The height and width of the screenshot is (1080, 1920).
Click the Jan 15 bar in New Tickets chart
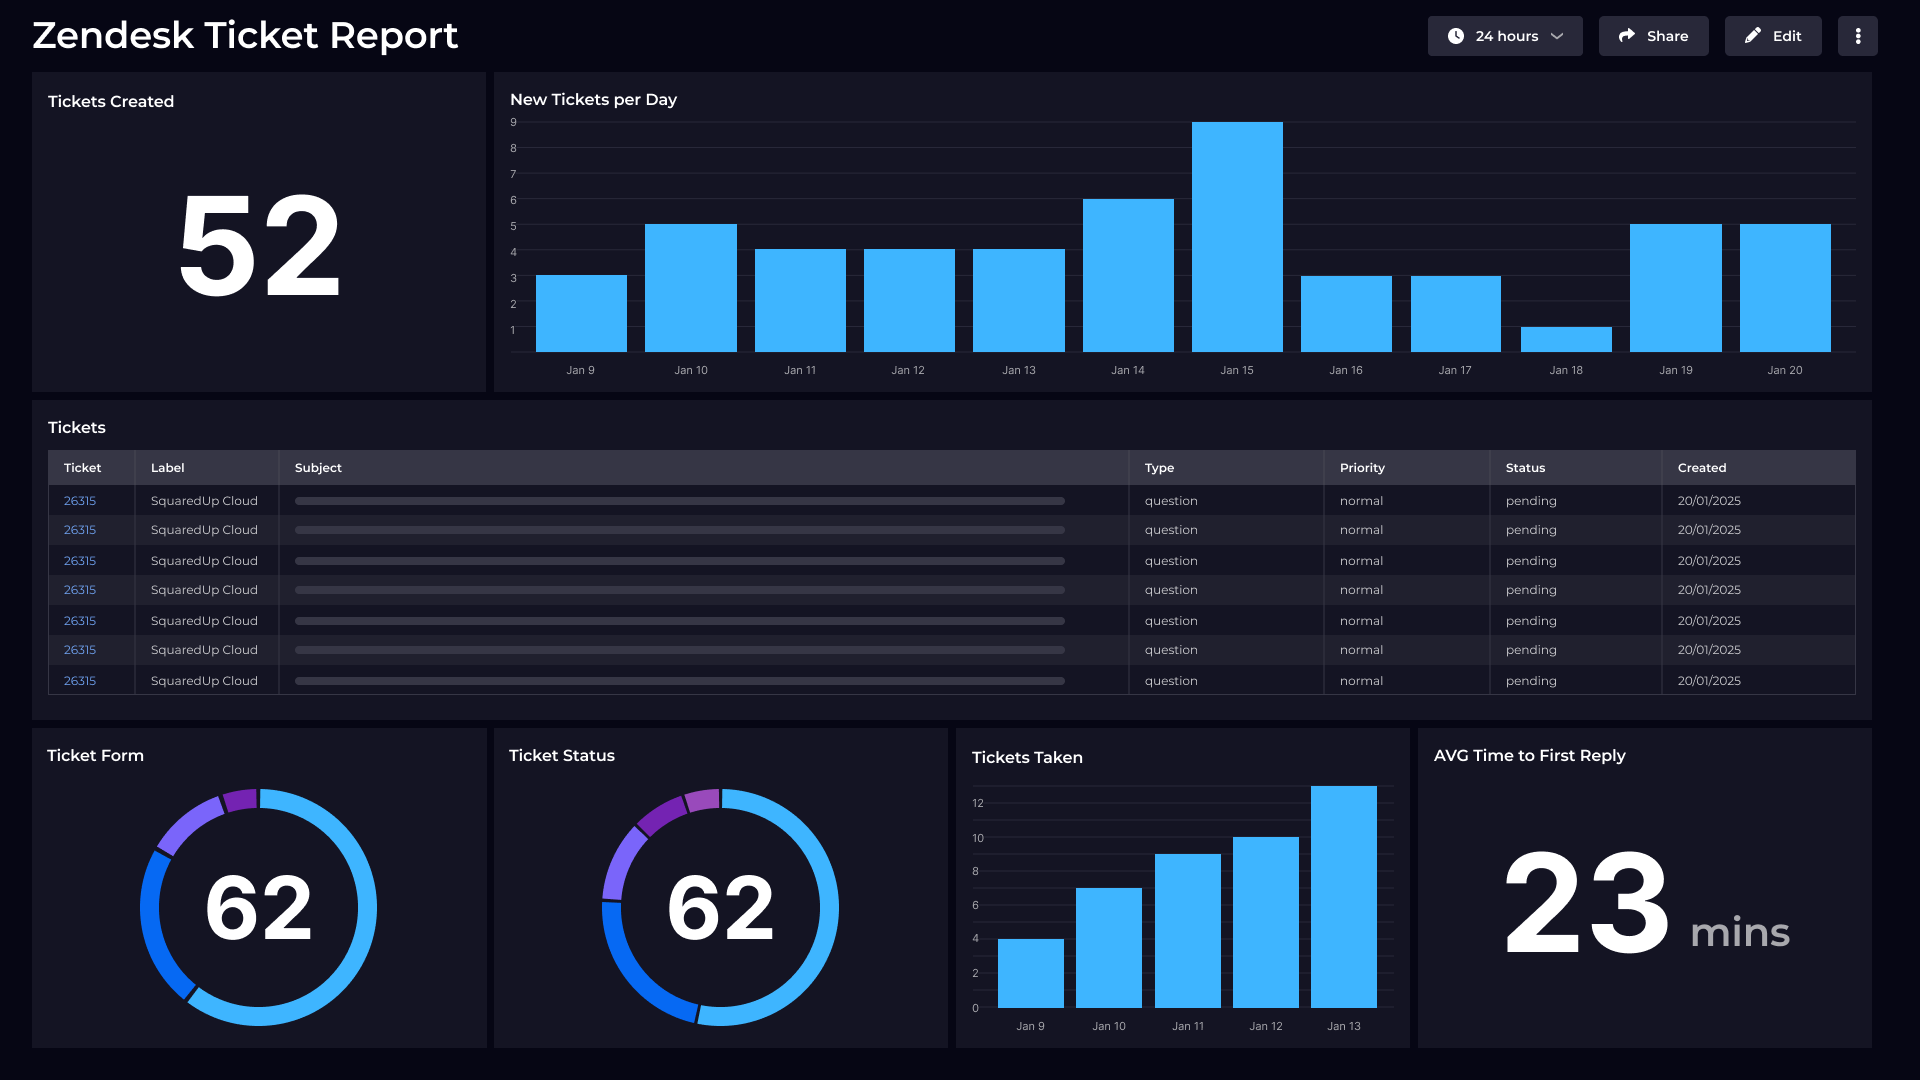tap(1237, 237)
